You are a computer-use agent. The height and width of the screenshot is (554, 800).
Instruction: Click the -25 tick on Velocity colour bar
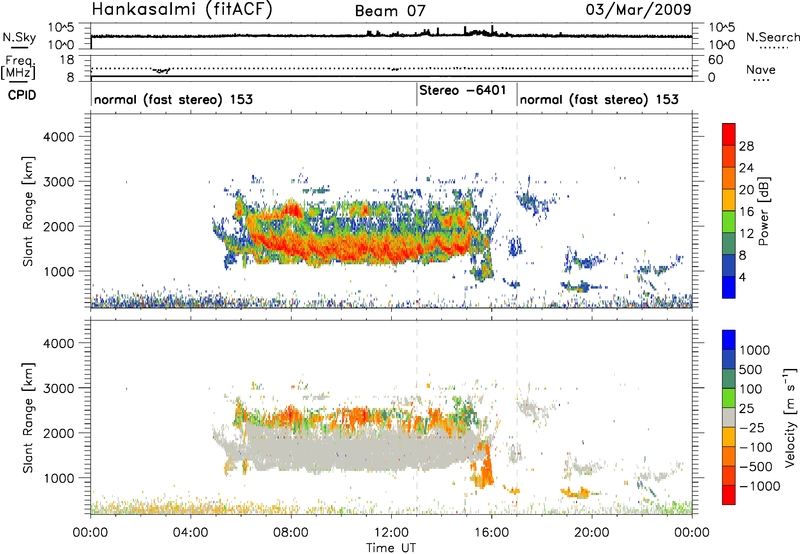[x=751, y=428]
